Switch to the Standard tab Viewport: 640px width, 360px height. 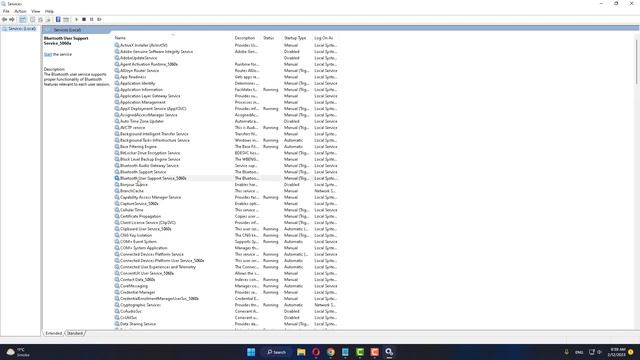point(75,333)
